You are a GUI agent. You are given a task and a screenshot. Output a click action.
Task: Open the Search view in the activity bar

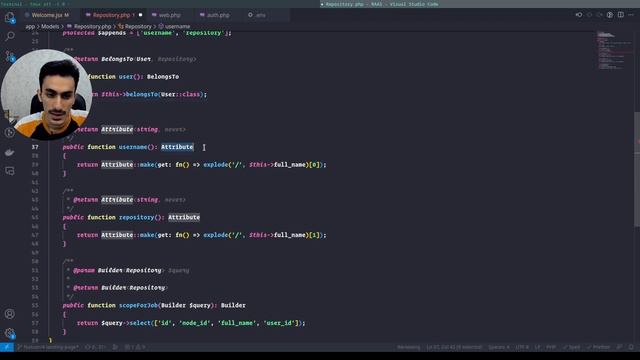[10, 36]
